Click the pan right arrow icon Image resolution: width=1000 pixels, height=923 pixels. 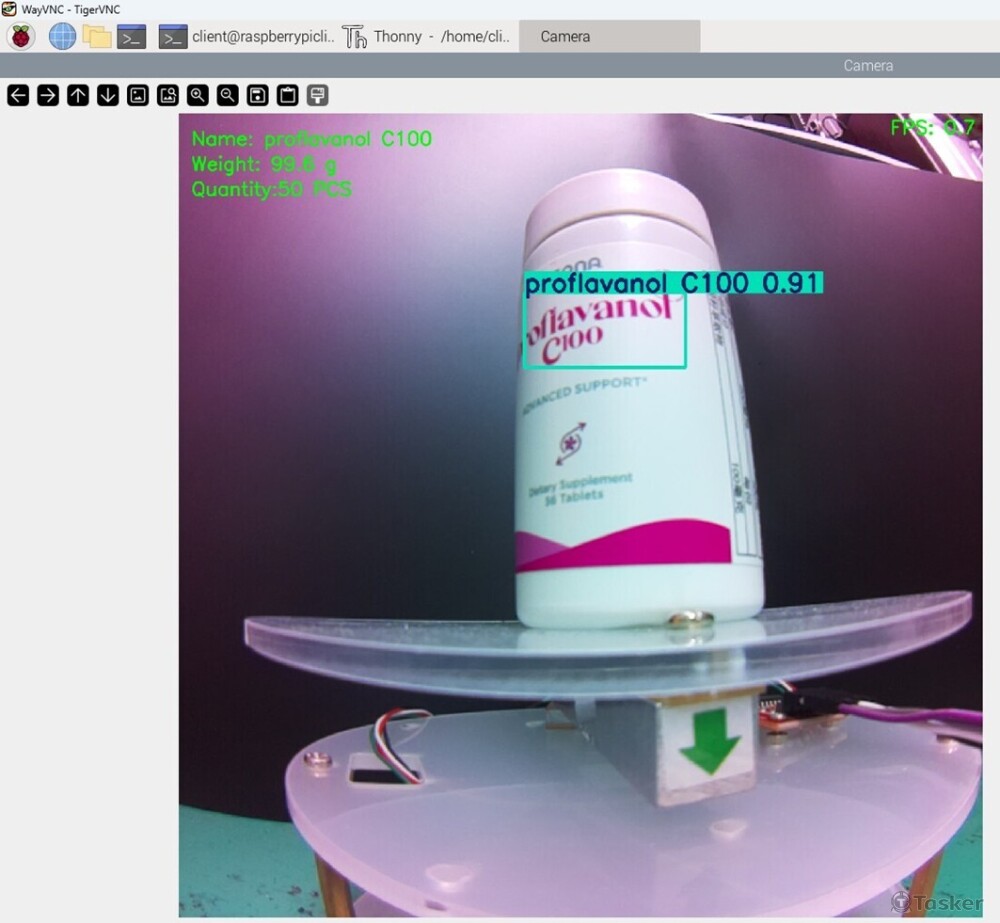click(48, 96)
